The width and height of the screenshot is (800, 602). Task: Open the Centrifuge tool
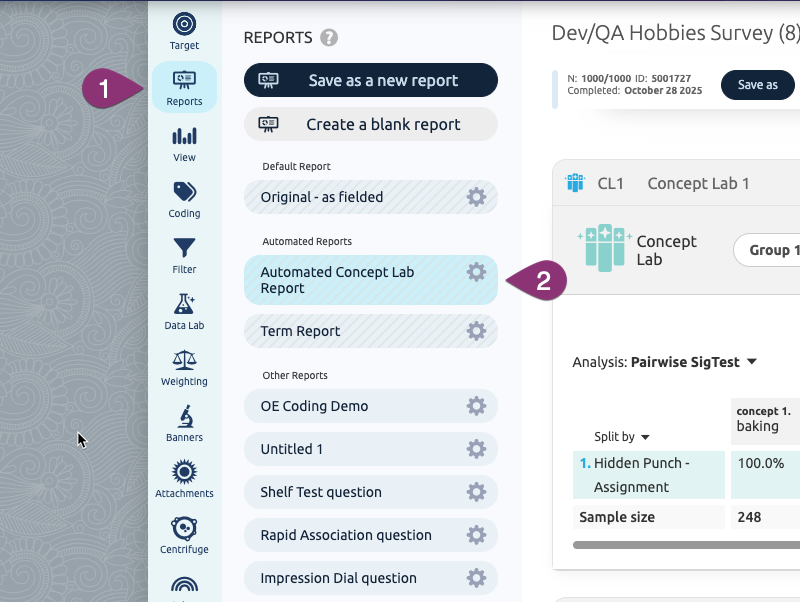184,535
